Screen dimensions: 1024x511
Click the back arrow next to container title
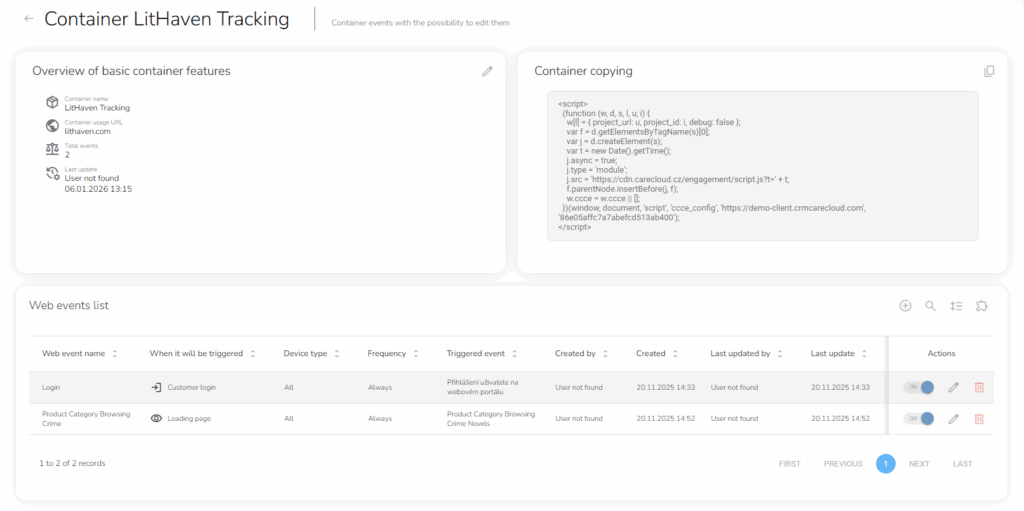[x=28, y=19]
